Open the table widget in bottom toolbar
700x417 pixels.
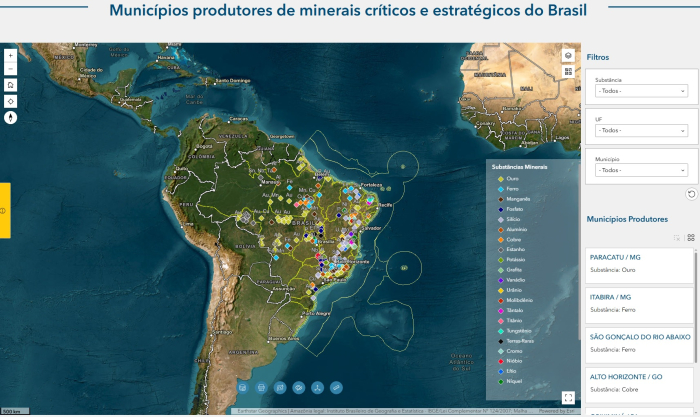point(242,388)
